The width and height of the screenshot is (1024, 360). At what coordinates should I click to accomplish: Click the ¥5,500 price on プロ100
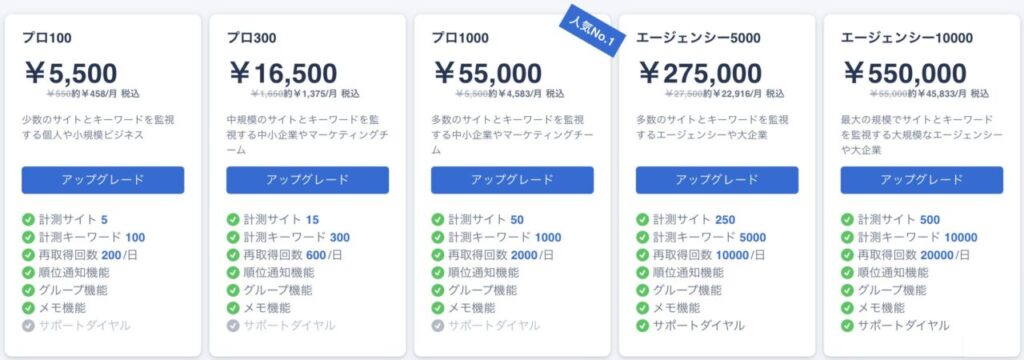click(x=71, y=73)
